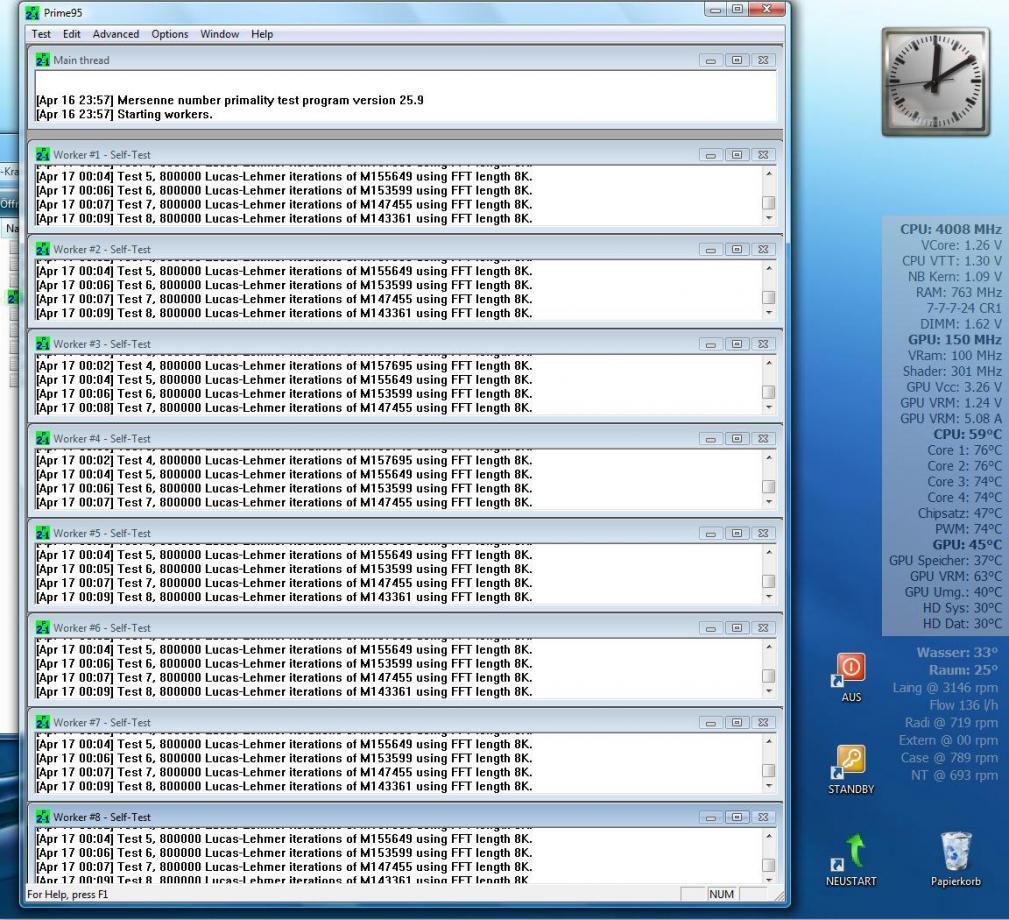Click the 'Starting workers.' log line
The height and width of the screenshot is (920, 1009).
pos(124,115)
